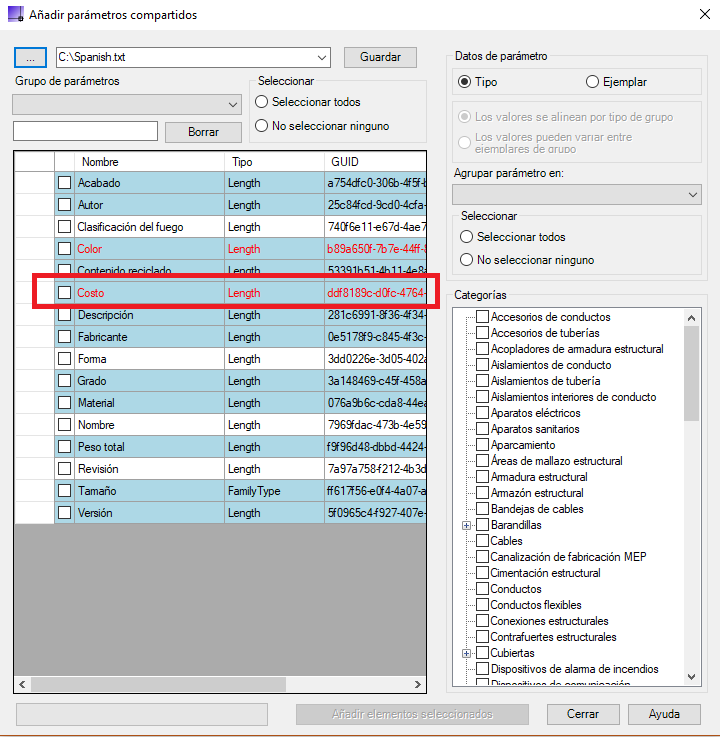
Task: Click the table's horizontal scrollbar left arrow
Action: coord(22,684)
